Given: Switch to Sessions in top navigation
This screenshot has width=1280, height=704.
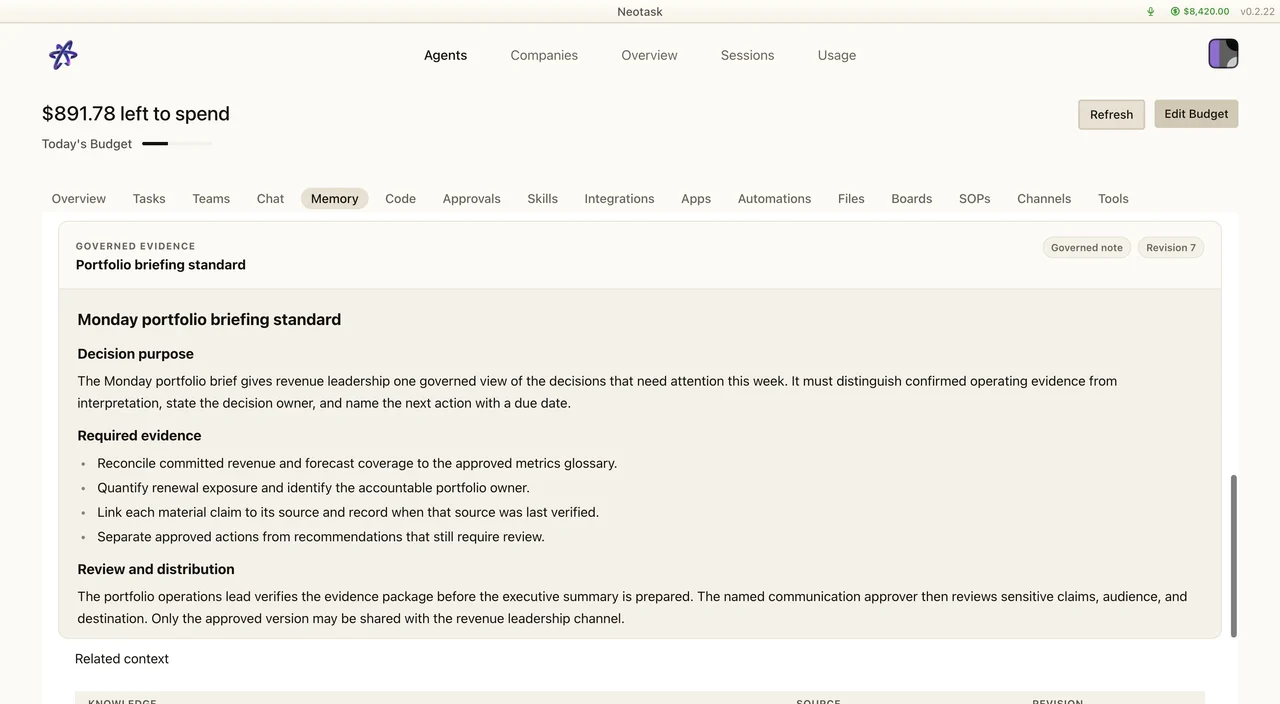Looking at the screenshot, I should click(x=747, y=55).
